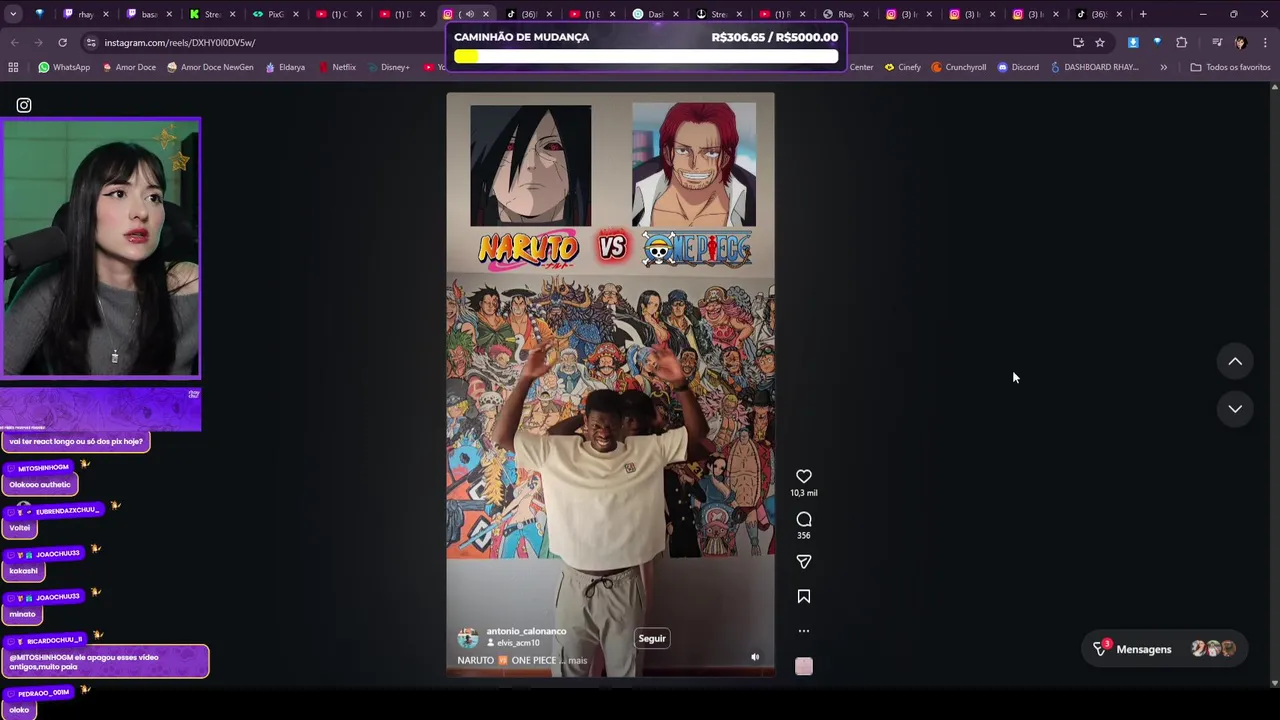The width and height of the screenshot is (1280, 720).
Task: Click the Instagram logo icon at top left
Action: [24, 105]
